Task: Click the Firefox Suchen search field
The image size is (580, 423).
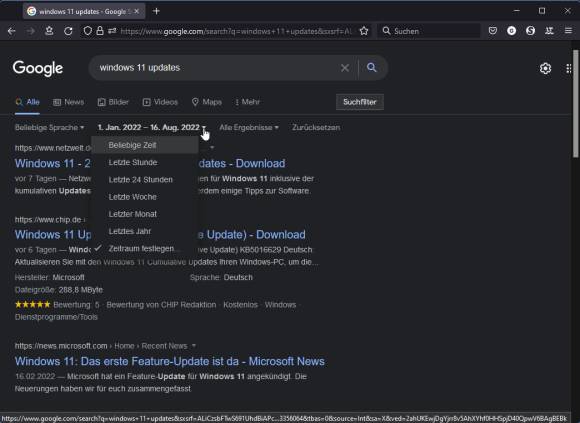Action: coord(429,31)
